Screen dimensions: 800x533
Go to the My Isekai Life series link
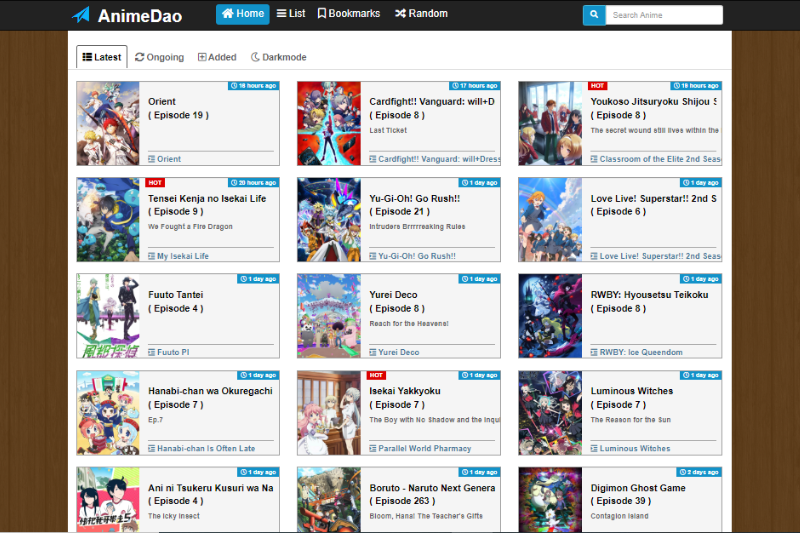(179, 256)
